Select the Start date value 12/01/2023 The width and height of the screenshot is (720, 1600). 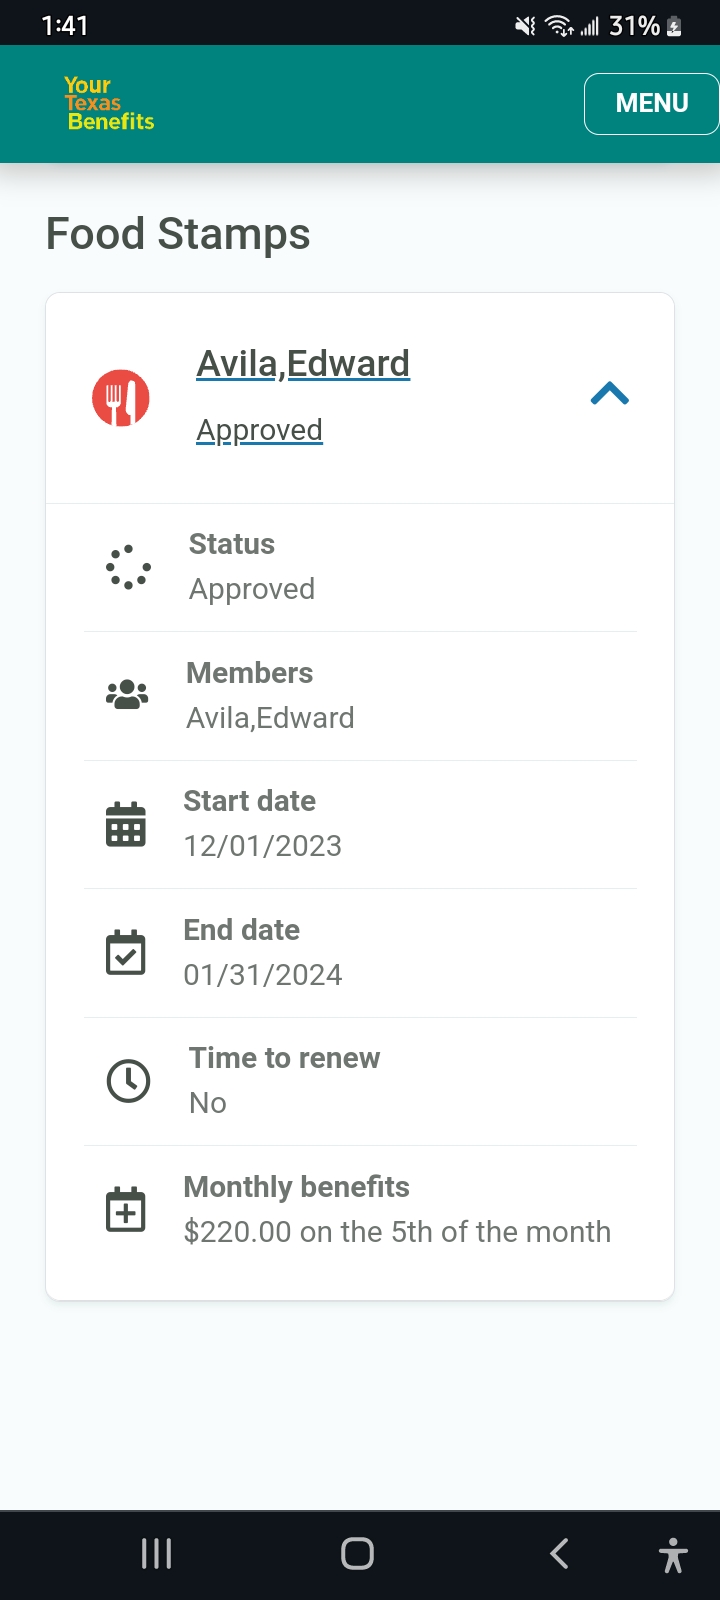pyautogui.click(x=263, y=846)
